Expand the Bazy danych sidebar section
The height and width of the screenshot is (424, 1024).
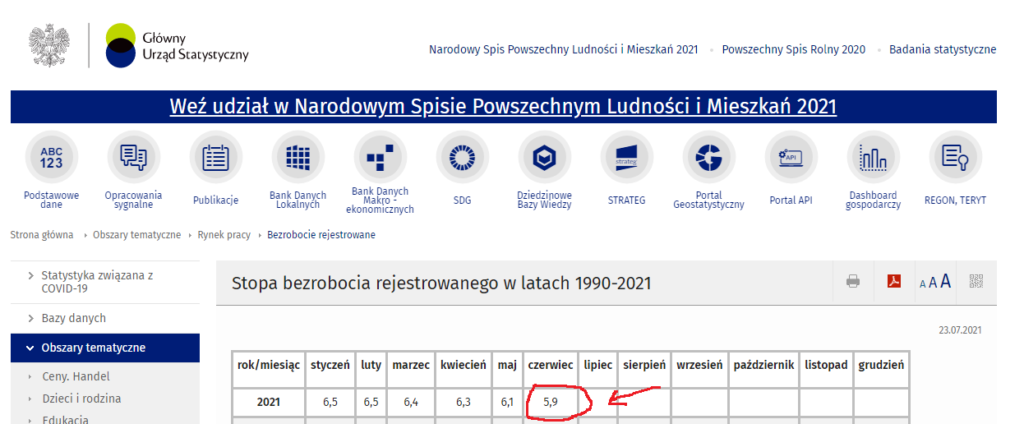pyautogui.click(x=75, y=318)
